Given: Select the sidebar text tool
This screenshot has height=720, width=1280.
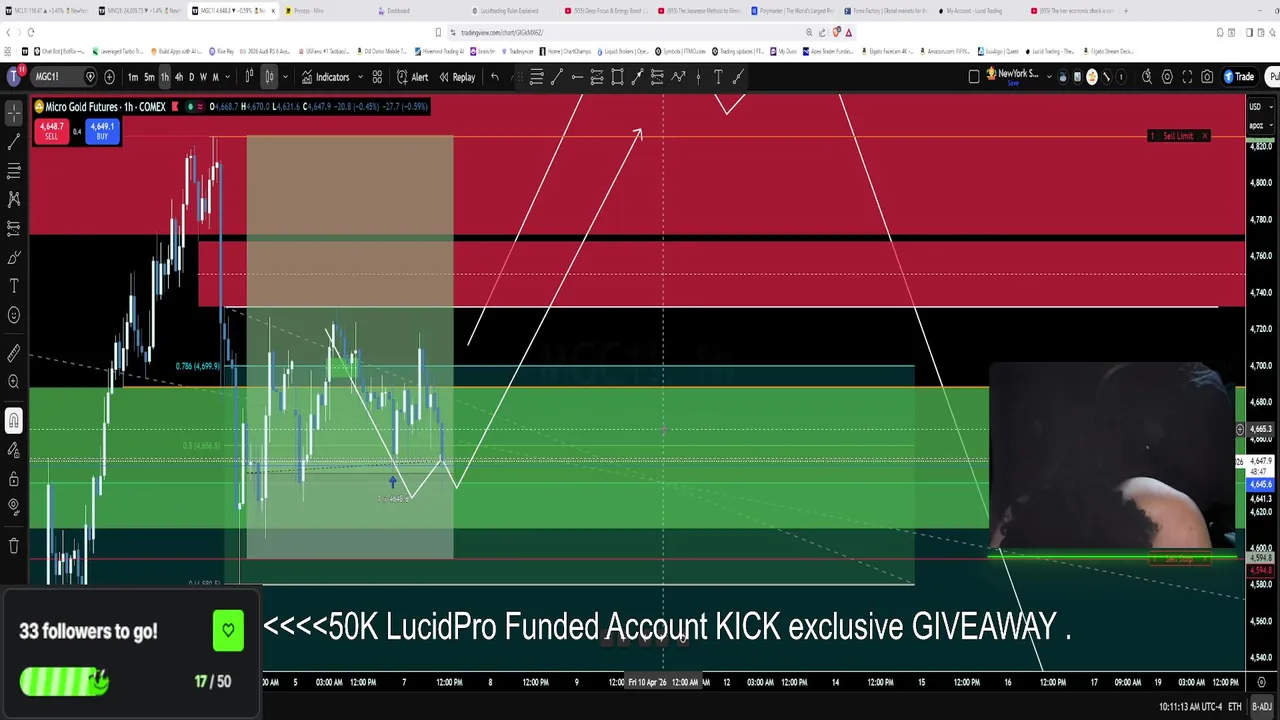Looking at the screenshot, I should pyautogui.click(x=14, y=287).
